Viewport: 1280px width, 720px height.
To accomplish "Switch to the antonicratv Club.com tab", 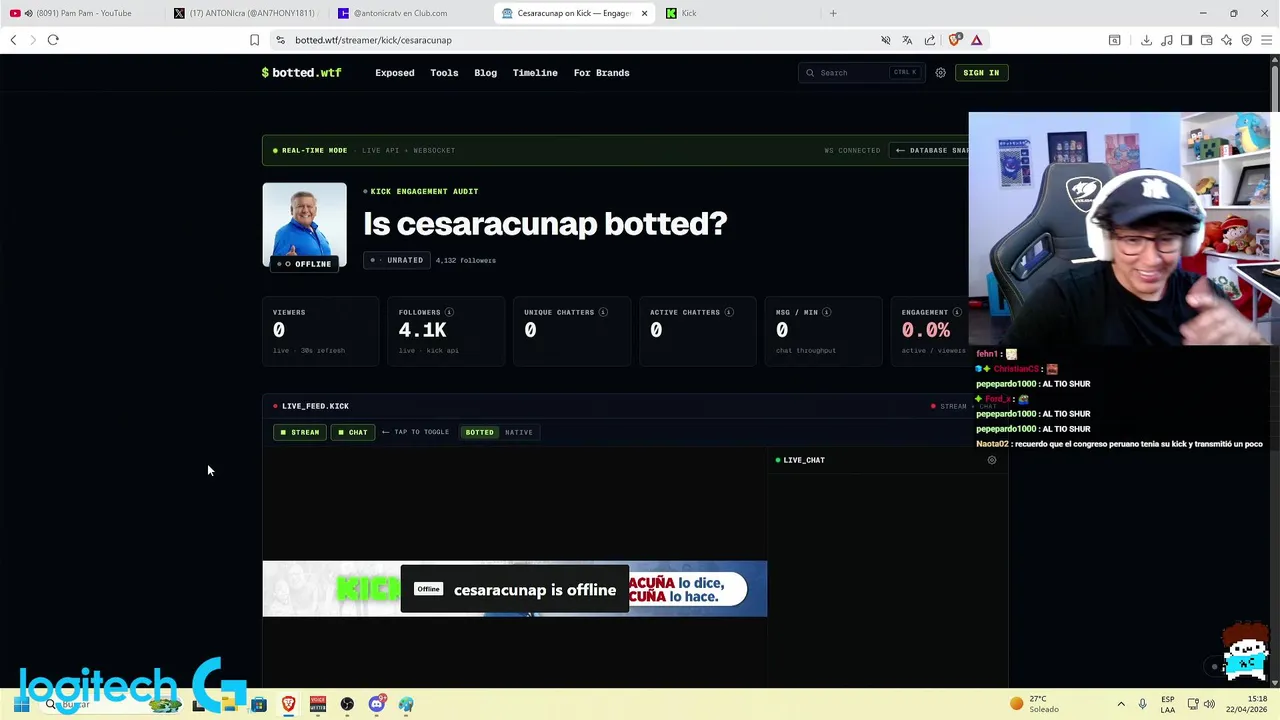I will (x=409, y=13).
